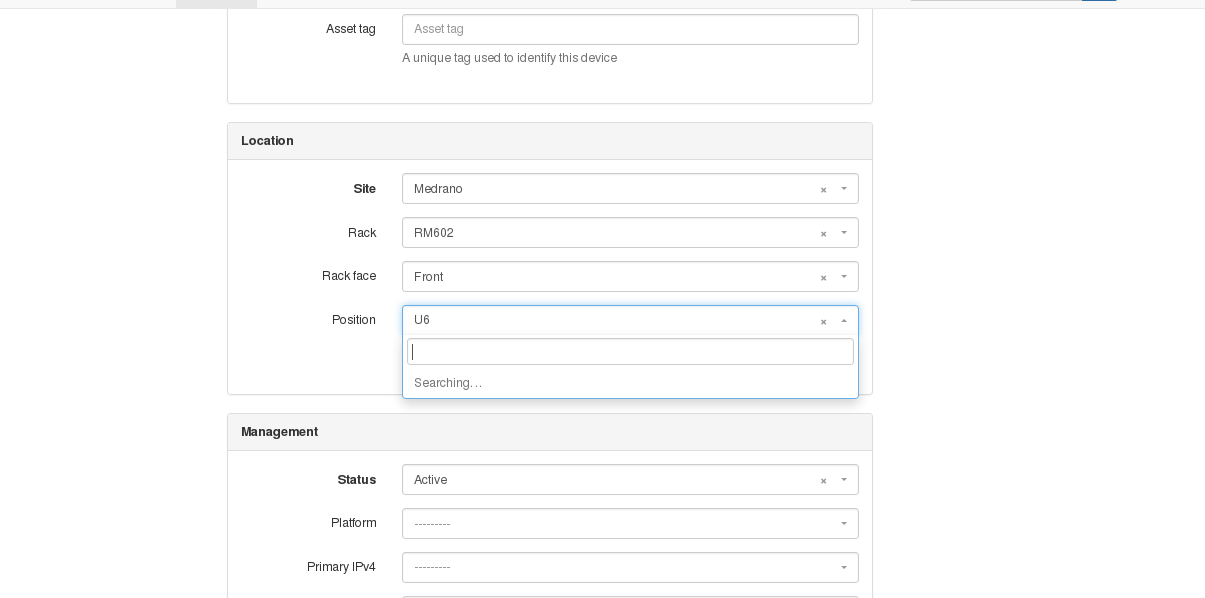
Task: Click the Management section header
Action: tap(279, 432)
